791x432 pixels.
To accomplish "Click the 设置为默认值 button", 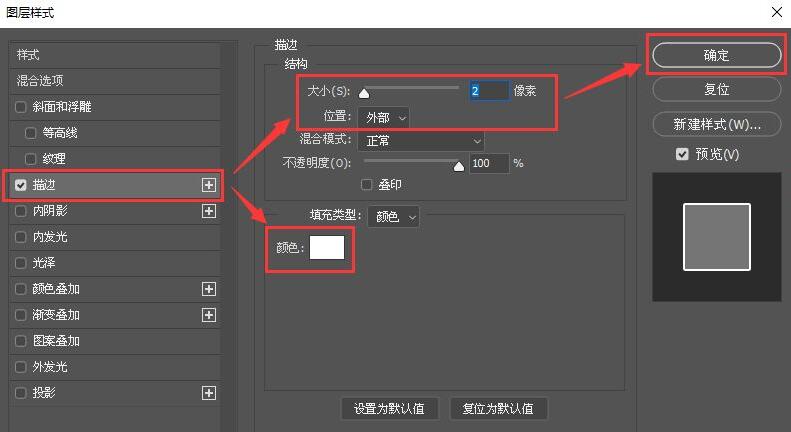I will (x=389, y=408).
